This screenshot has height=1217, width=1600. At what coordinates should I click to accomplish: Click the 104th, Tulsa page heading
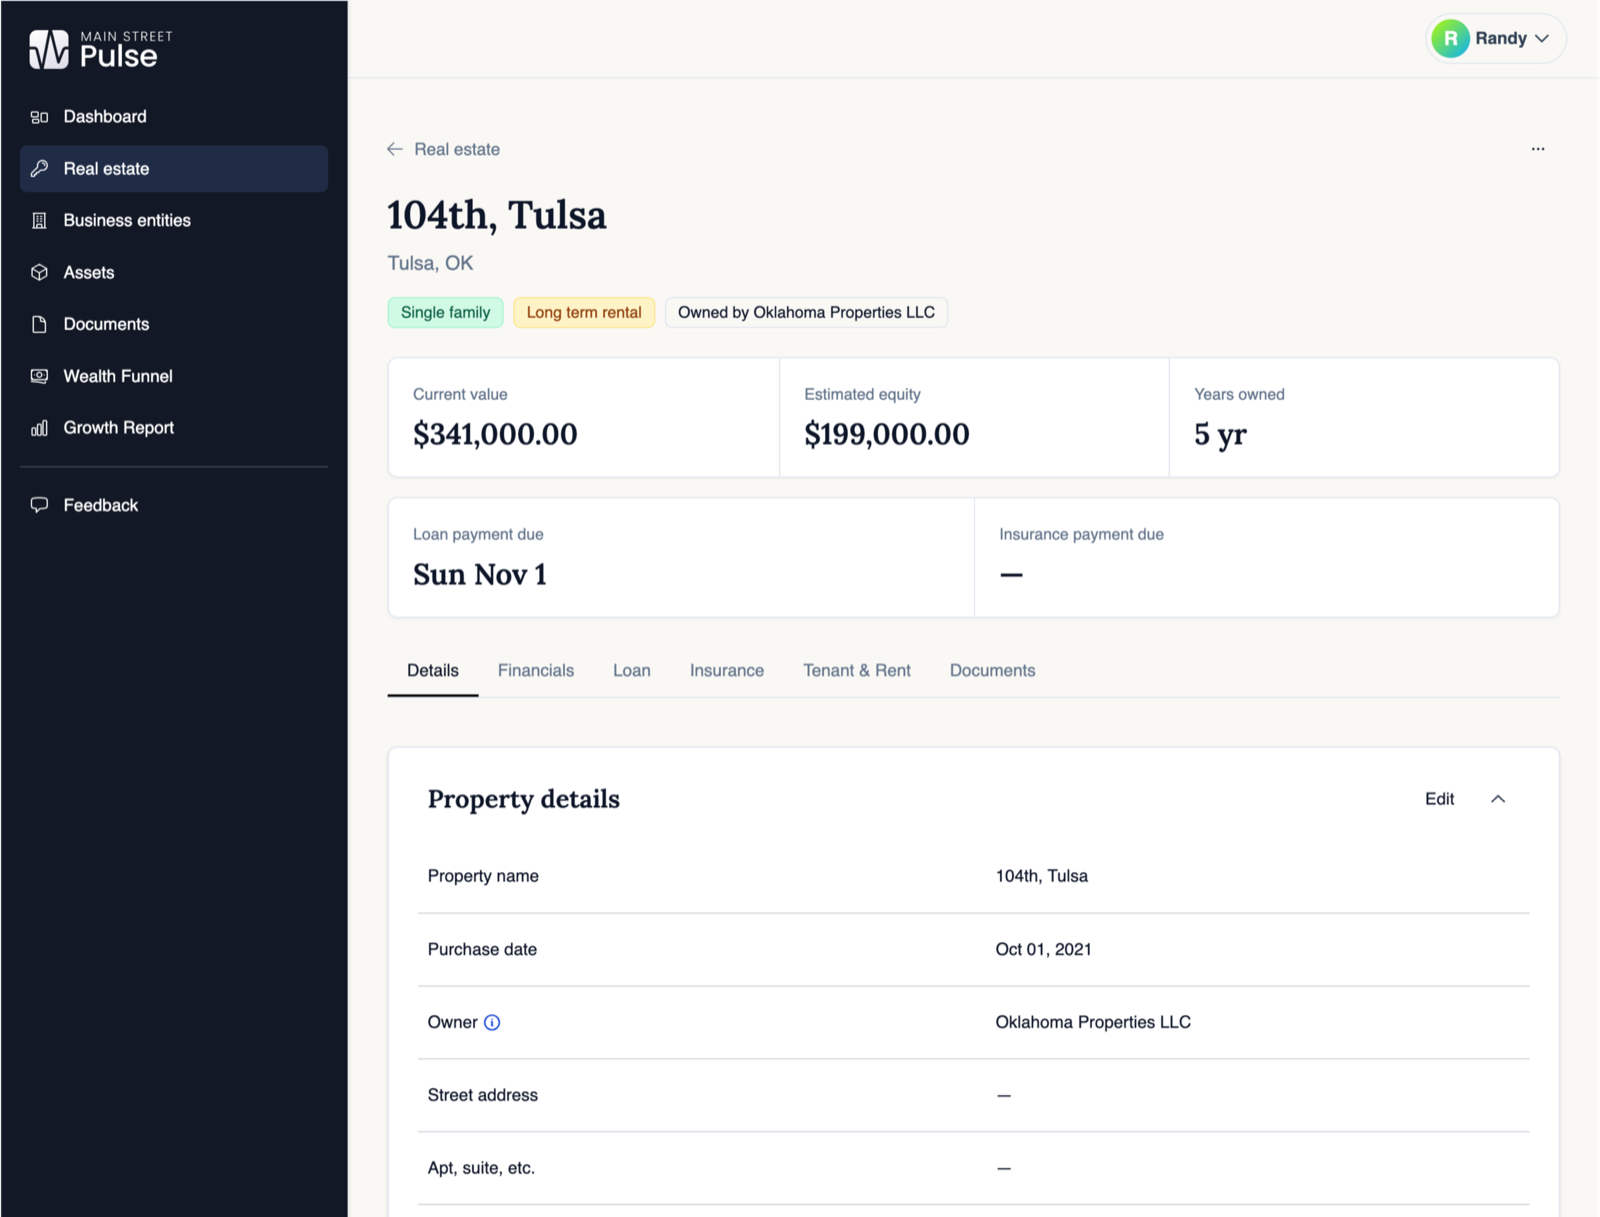click(x=497, y=216)
